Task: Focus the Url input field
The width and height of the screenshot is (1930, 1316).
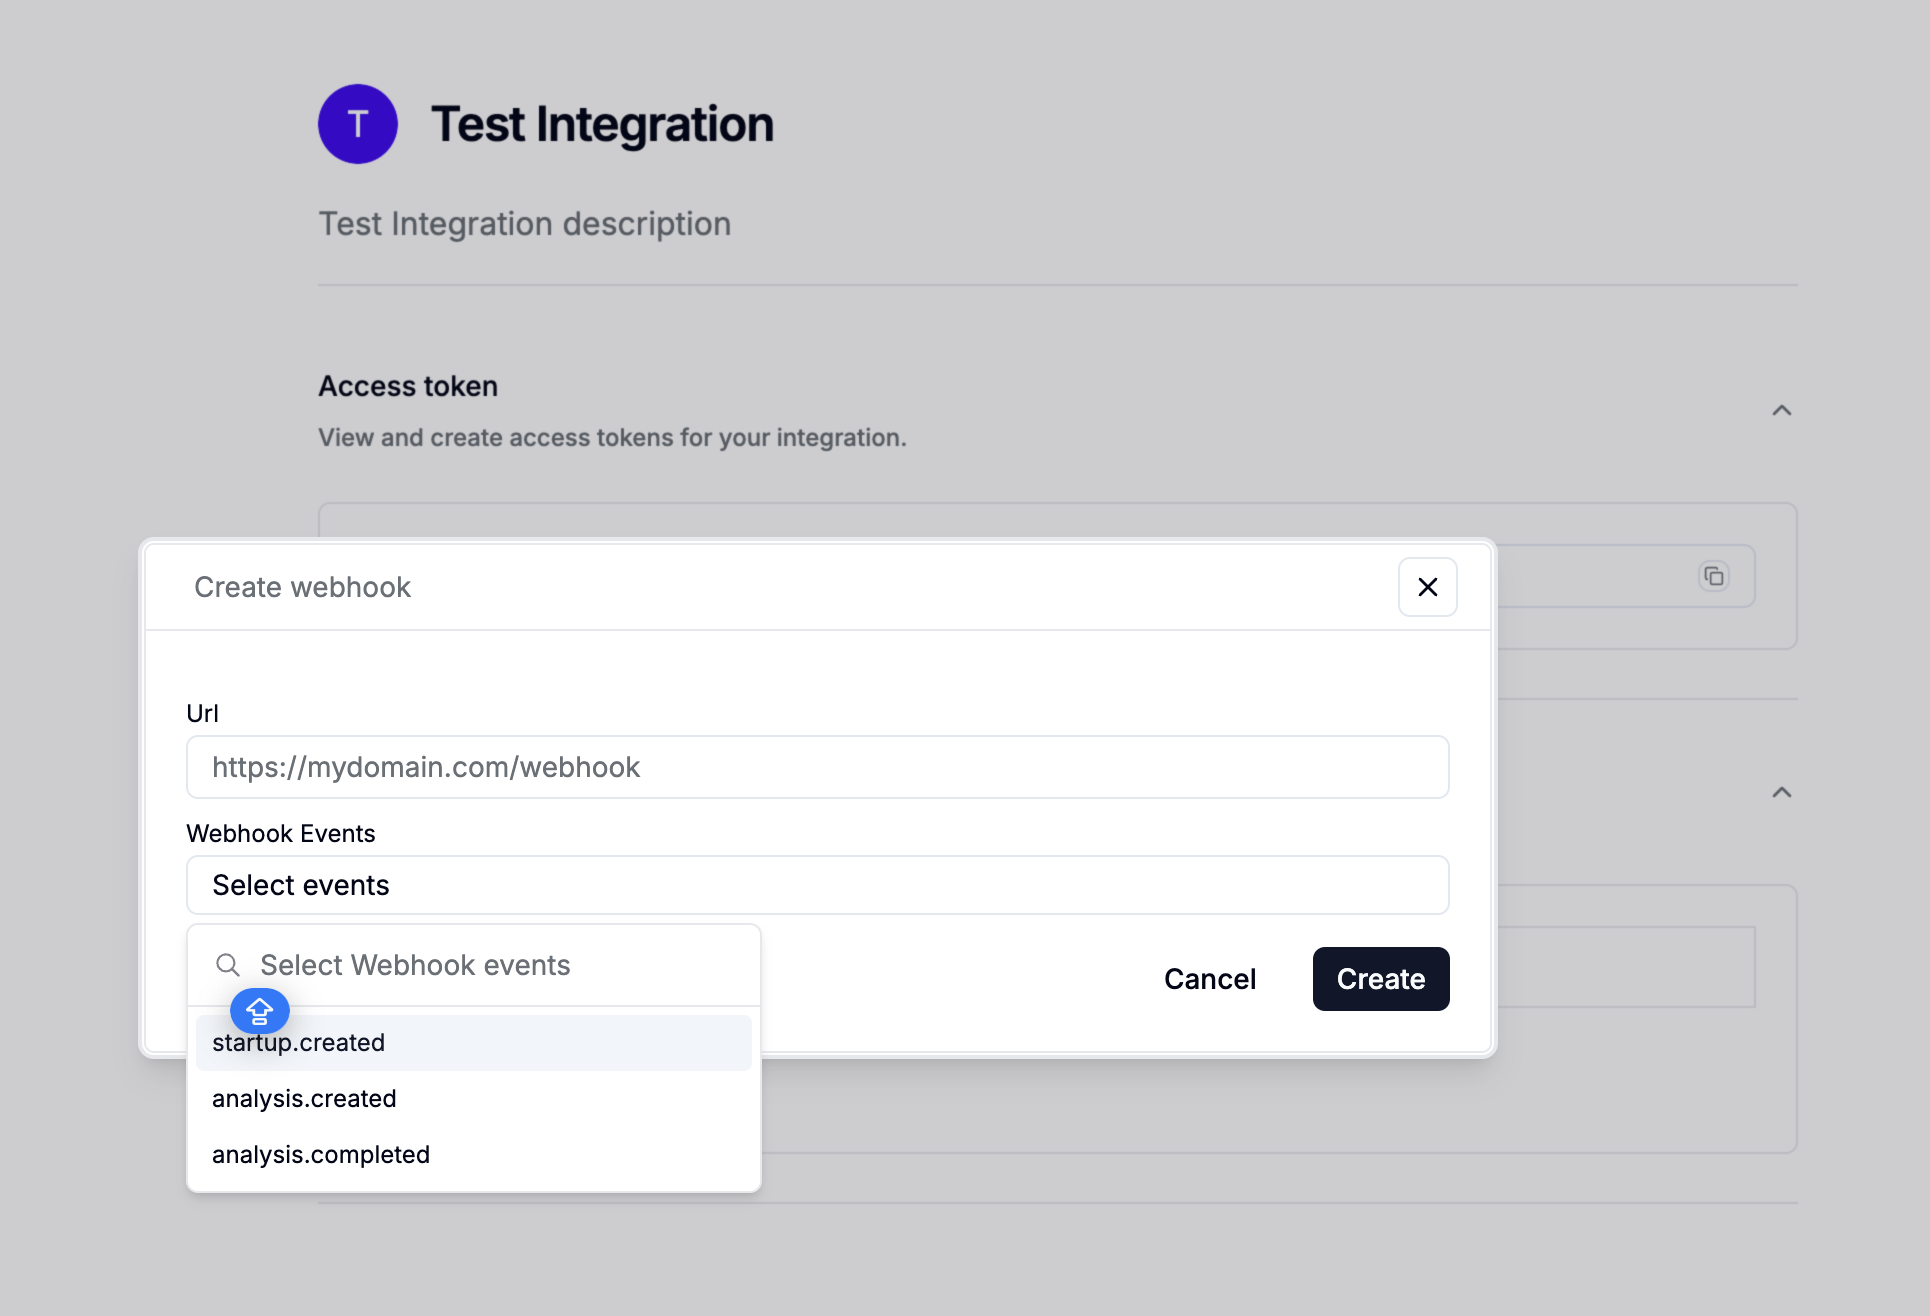Action: [x=817, y=766]
